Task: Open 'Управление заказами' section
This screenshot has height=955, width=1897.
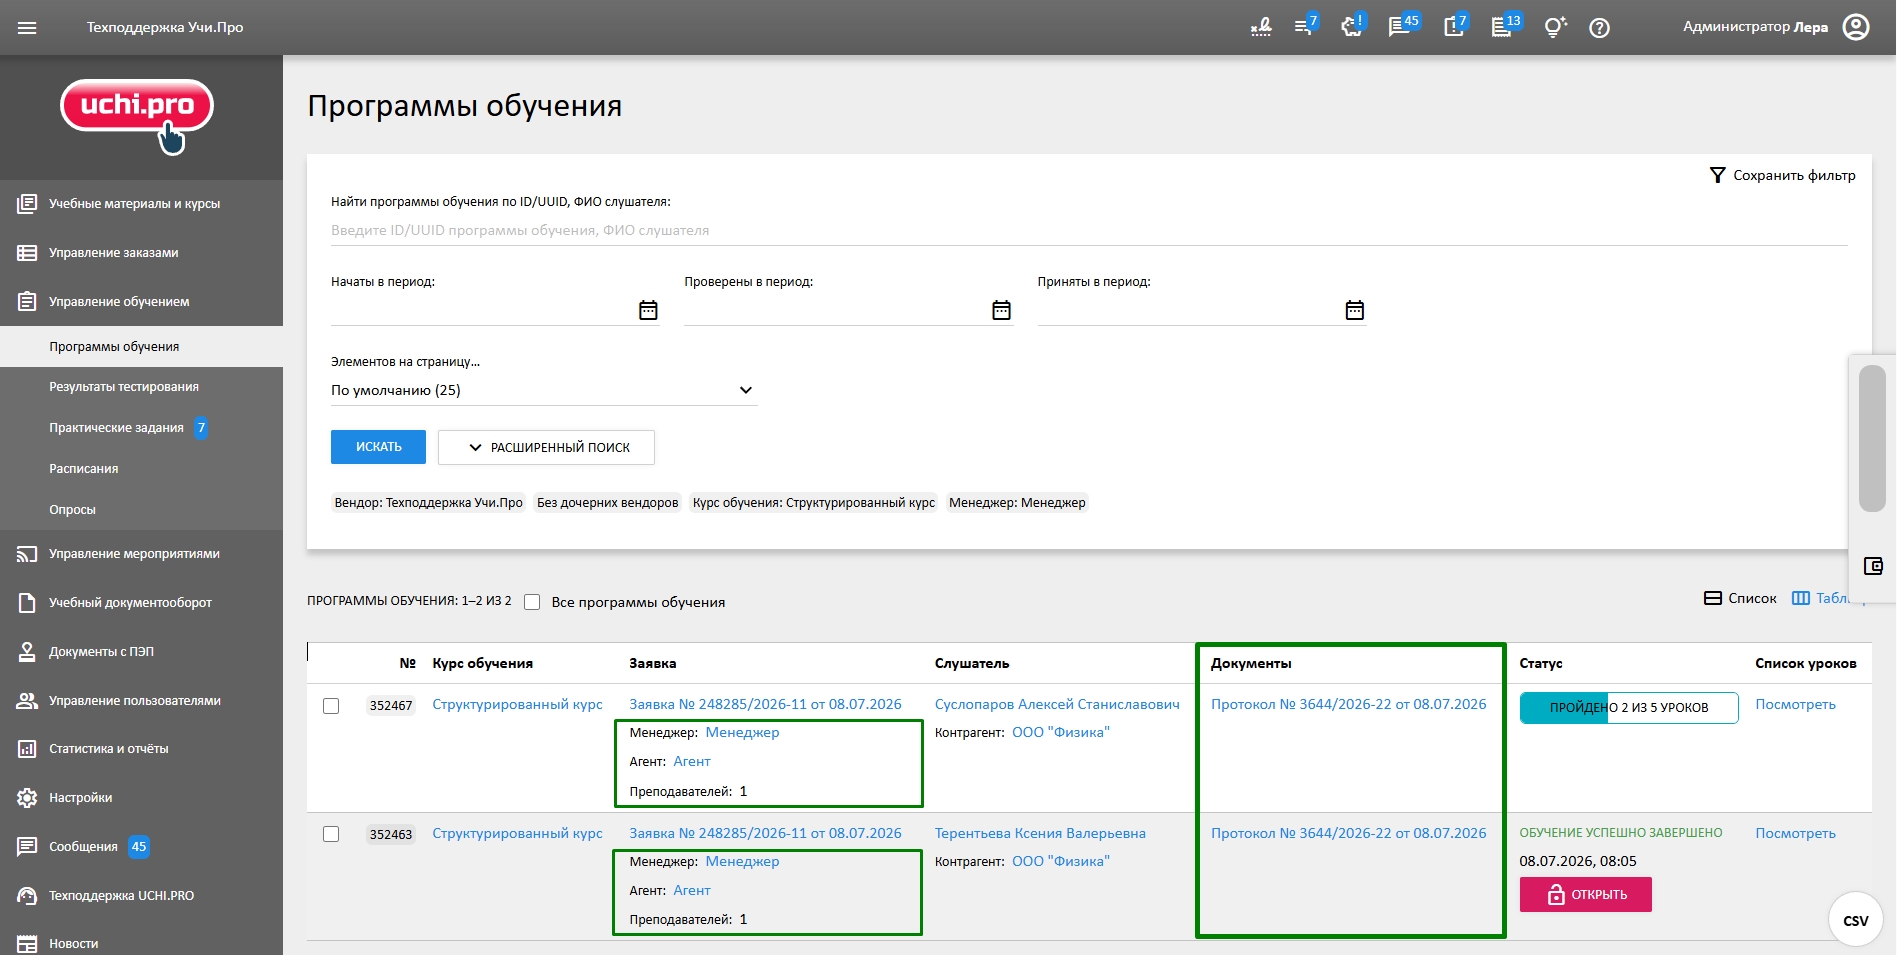Action: point(141,253)
